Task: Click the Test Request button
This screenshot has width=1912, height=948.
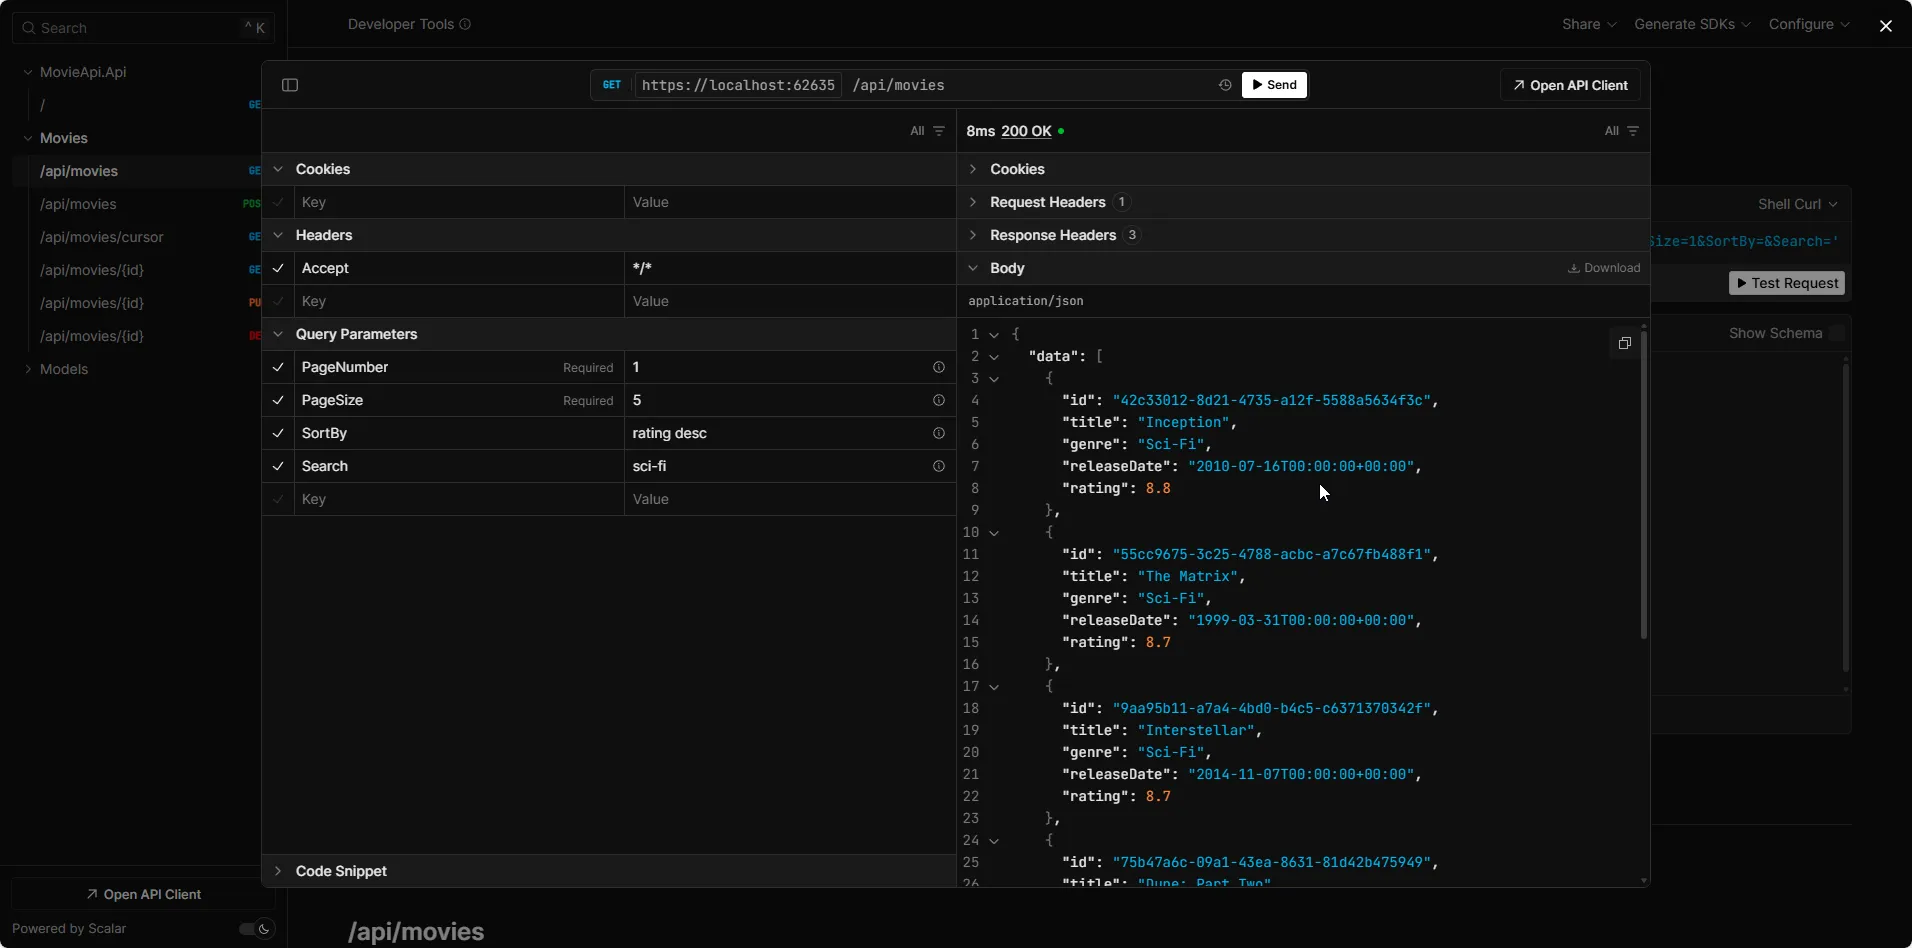Action: click(x=1787, y=283)
